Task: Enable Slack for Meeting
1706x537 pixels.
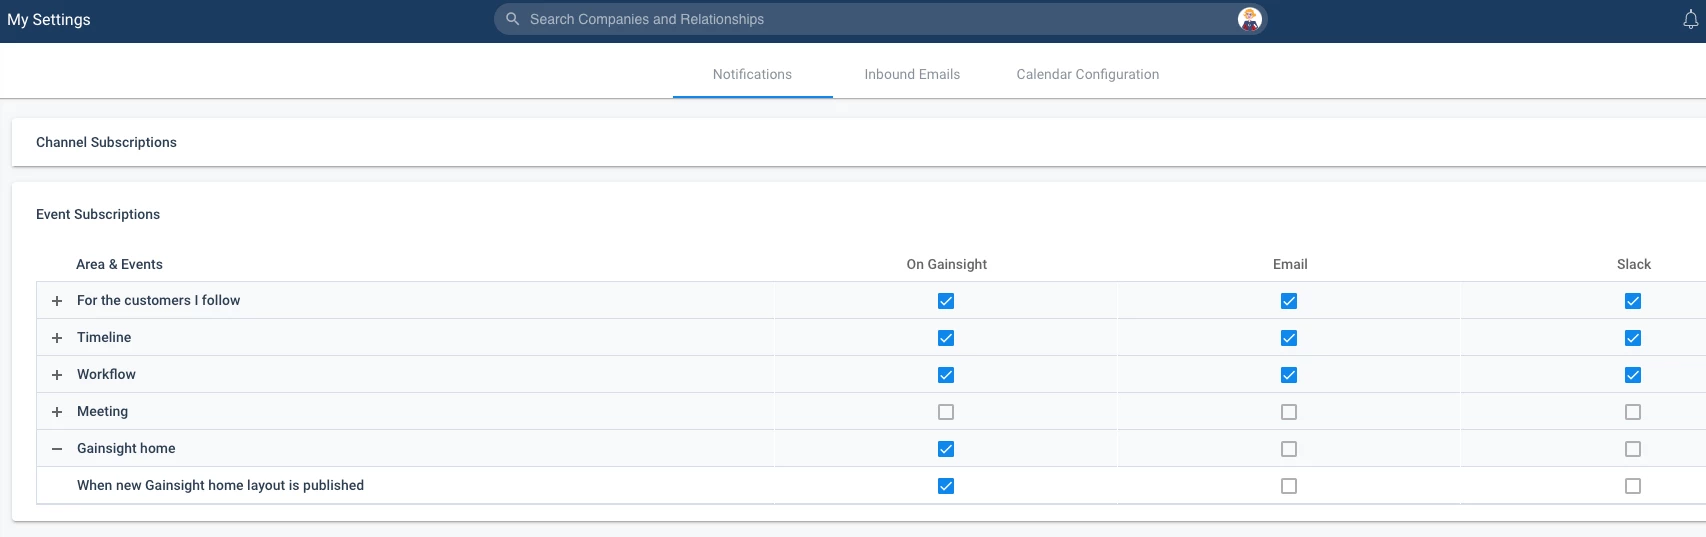Action: [x=1633, y=412]
